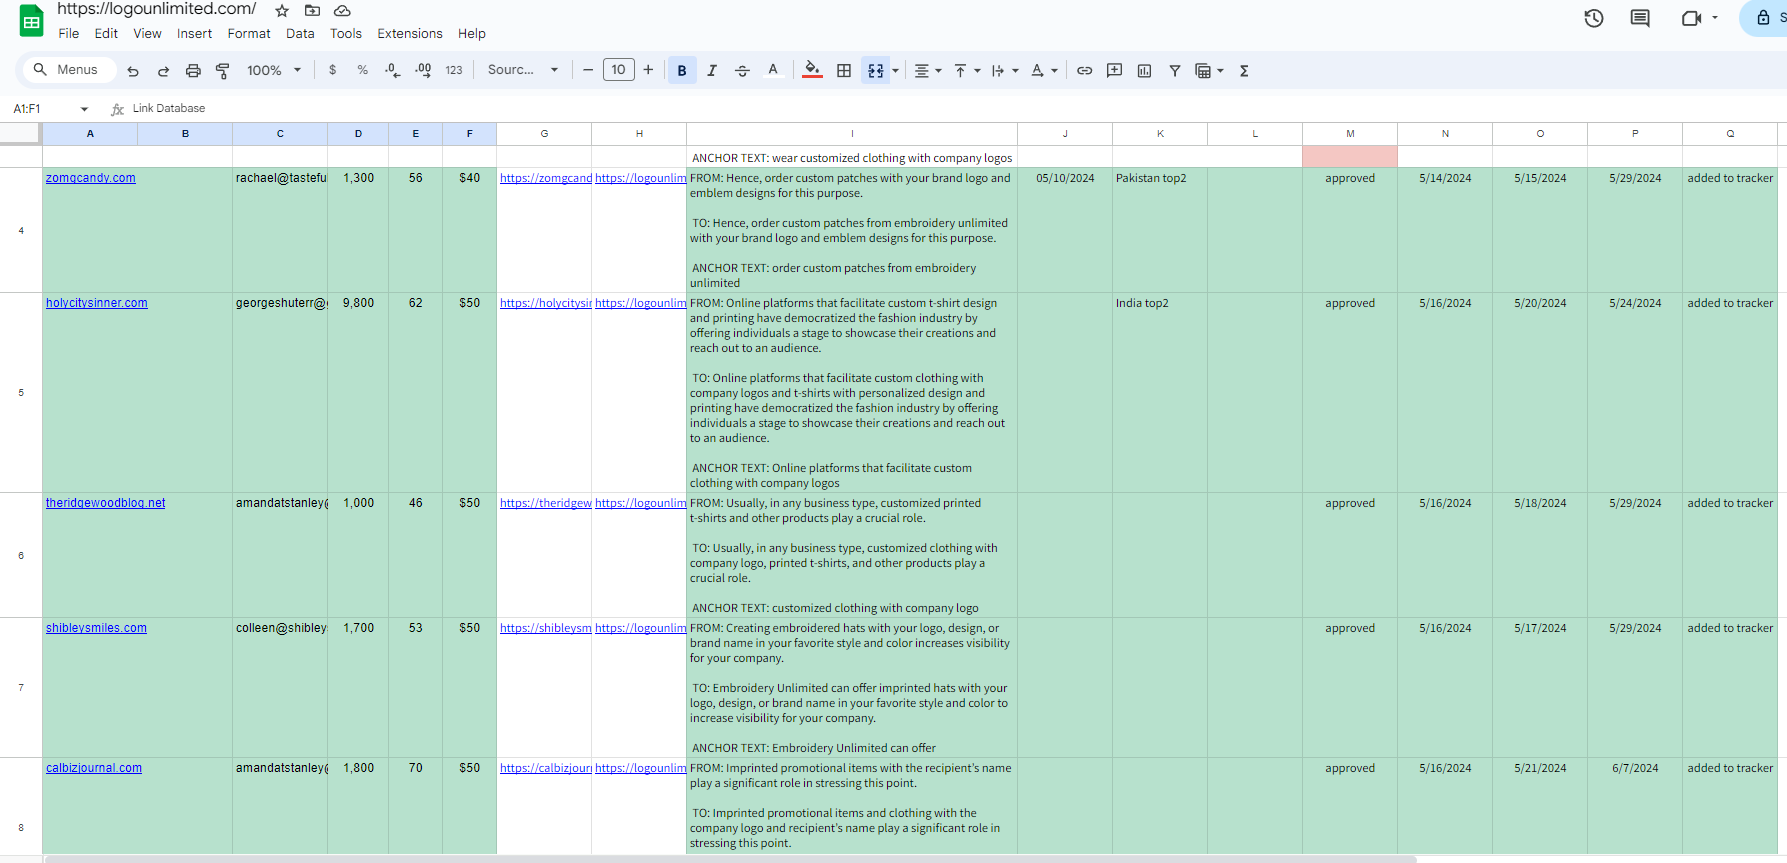Activate the paint format tool
This screenshot has height=863, width=1787.
(223, 70)
